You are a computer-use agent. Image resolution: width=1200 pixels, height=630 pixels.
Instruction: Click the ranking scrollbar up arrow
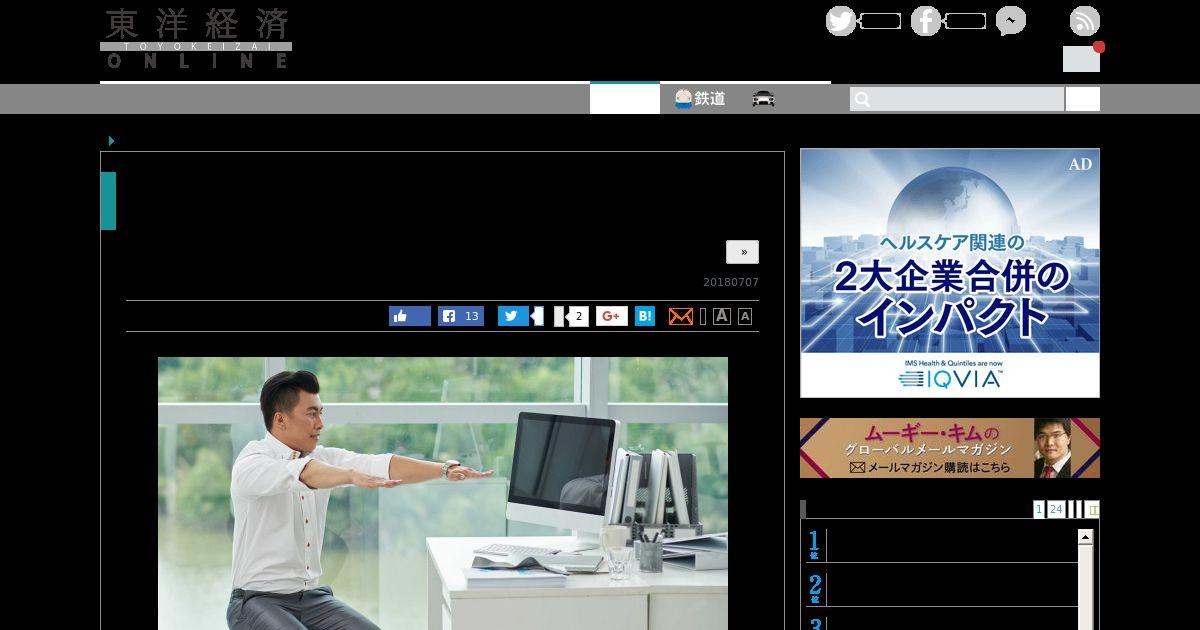[x=1085, y=537]
